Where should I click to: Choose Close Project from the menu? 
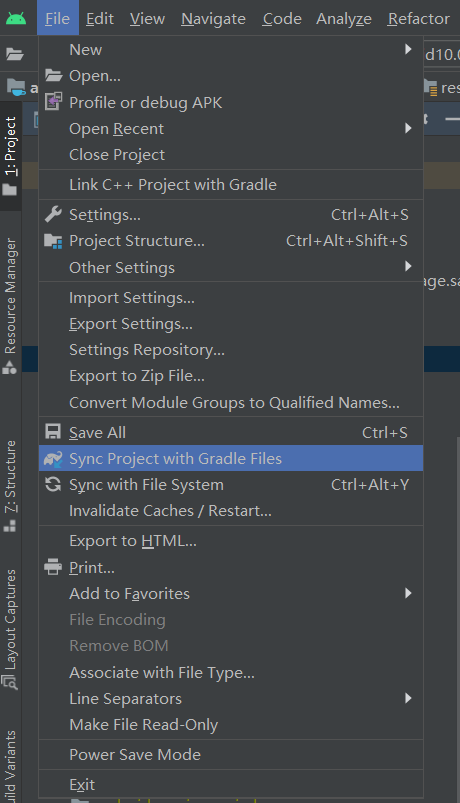(231, 155)
